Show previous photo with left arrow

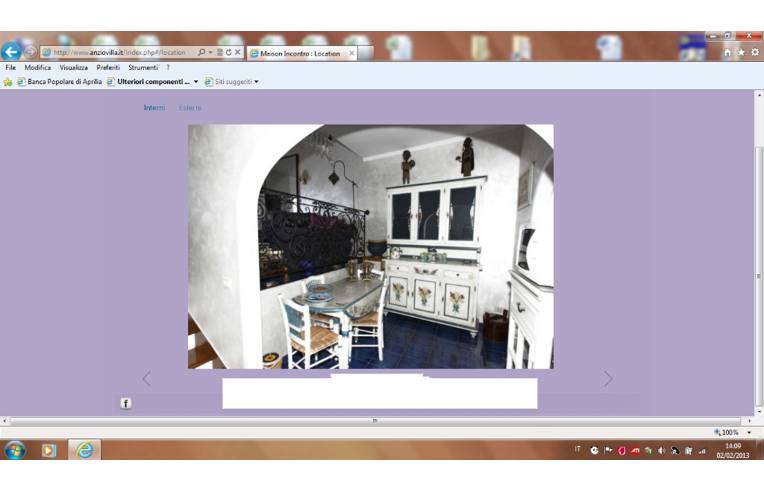[x=147, y=379]
